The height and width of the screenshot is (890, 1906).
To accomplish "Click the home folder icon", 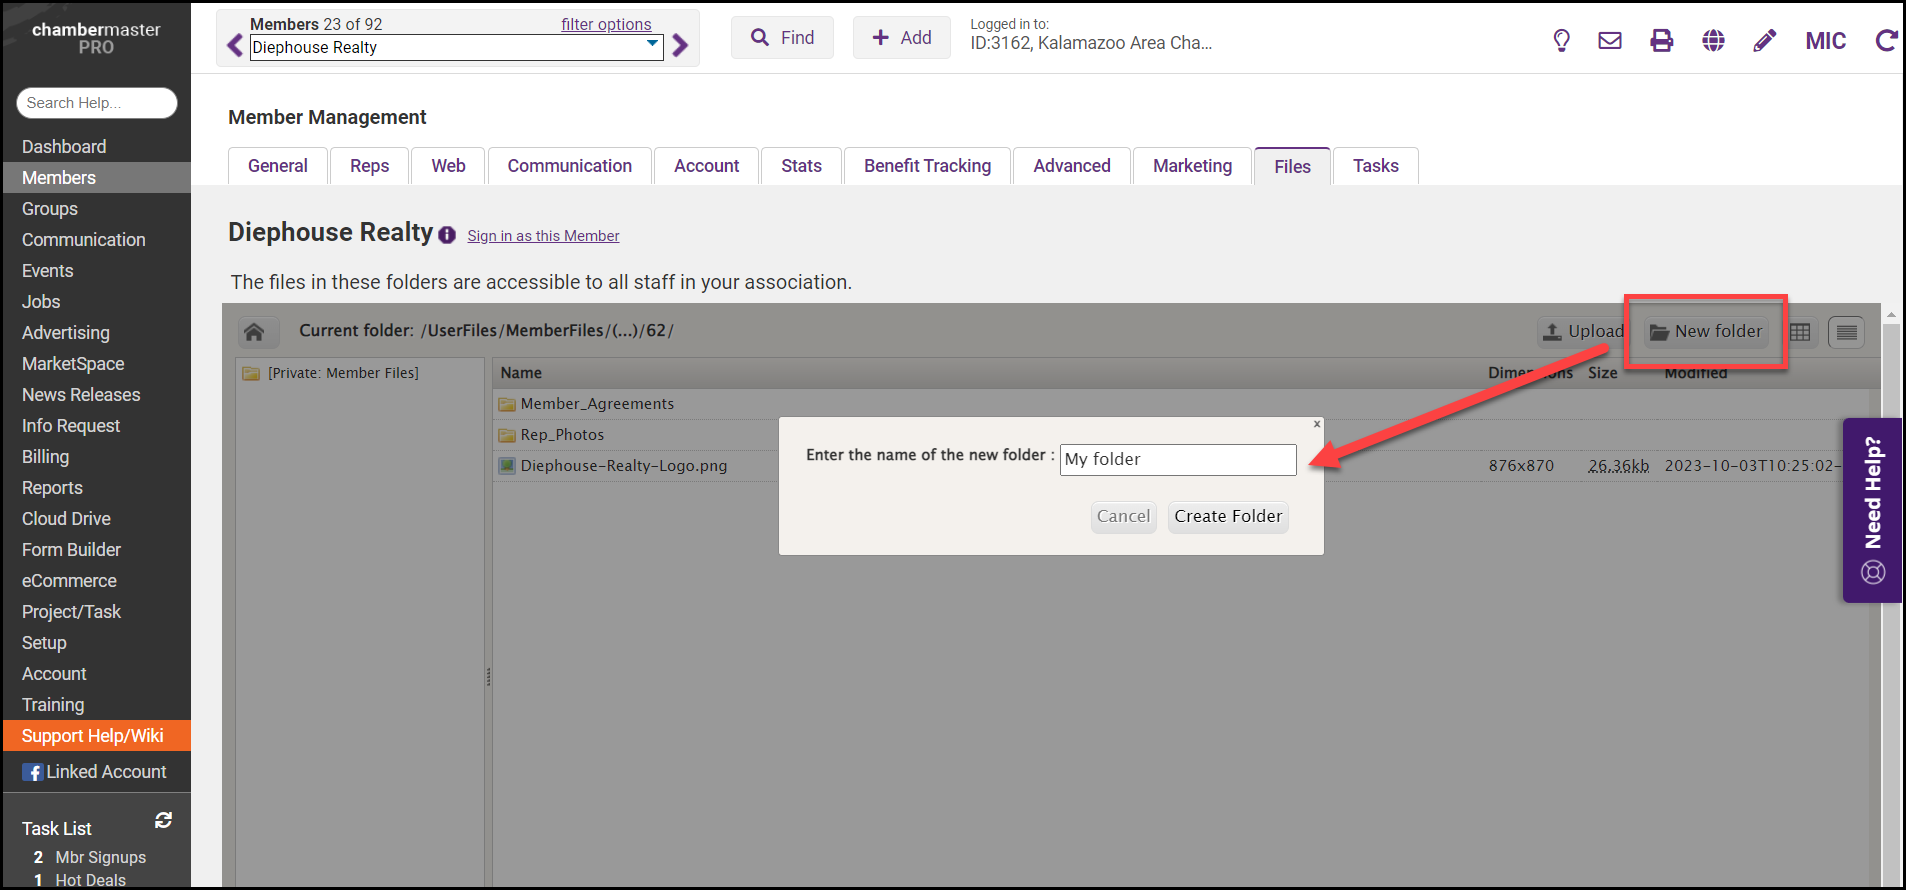I will pyautogui.click(x=254, y=332).
